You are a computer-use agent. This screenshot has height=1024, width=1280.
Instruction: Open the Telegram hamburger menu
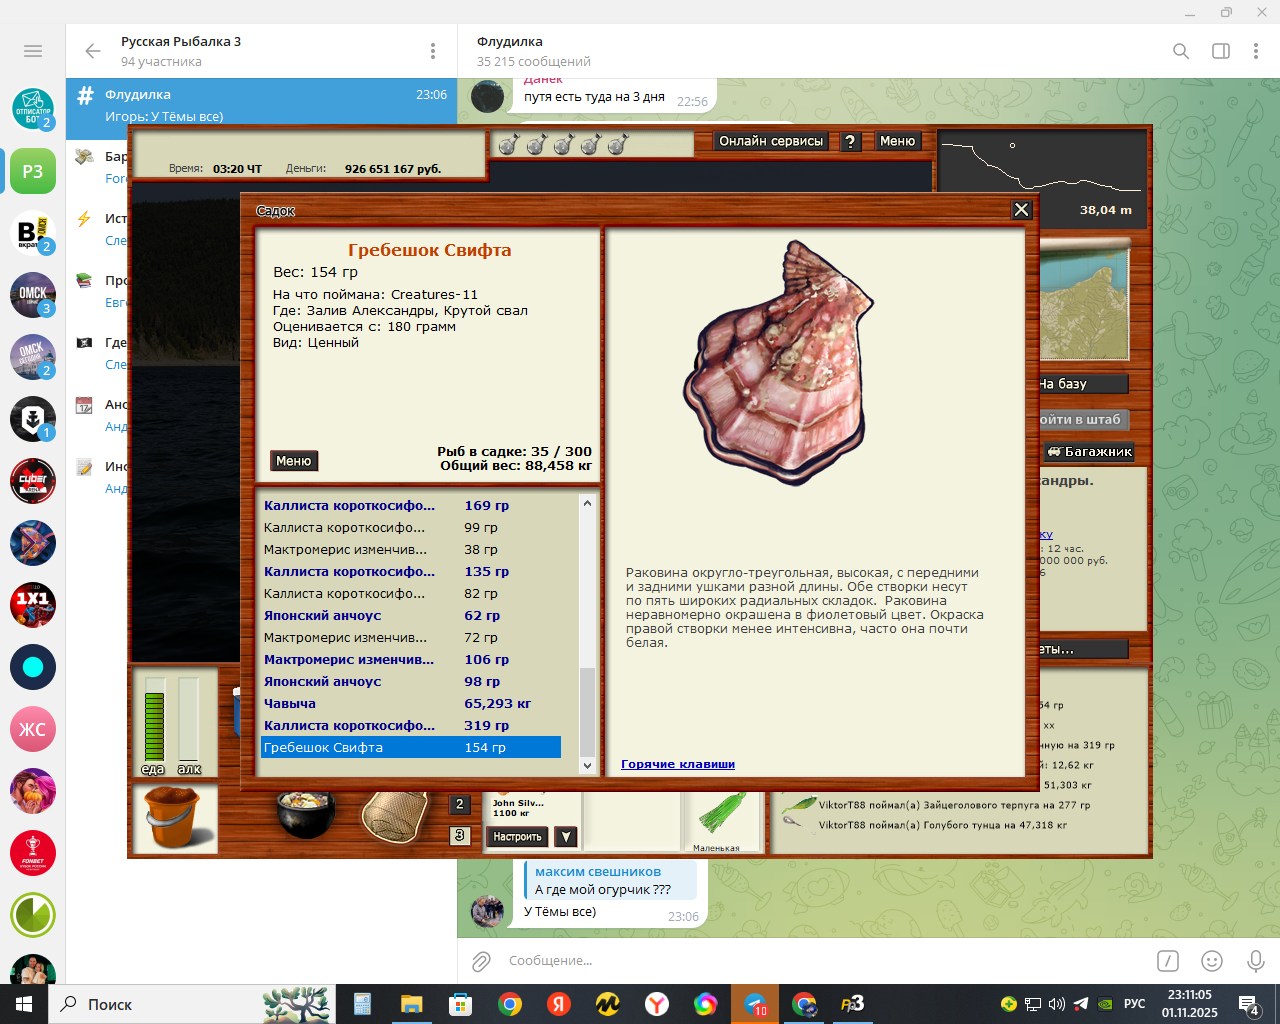[x=33, y=51]
